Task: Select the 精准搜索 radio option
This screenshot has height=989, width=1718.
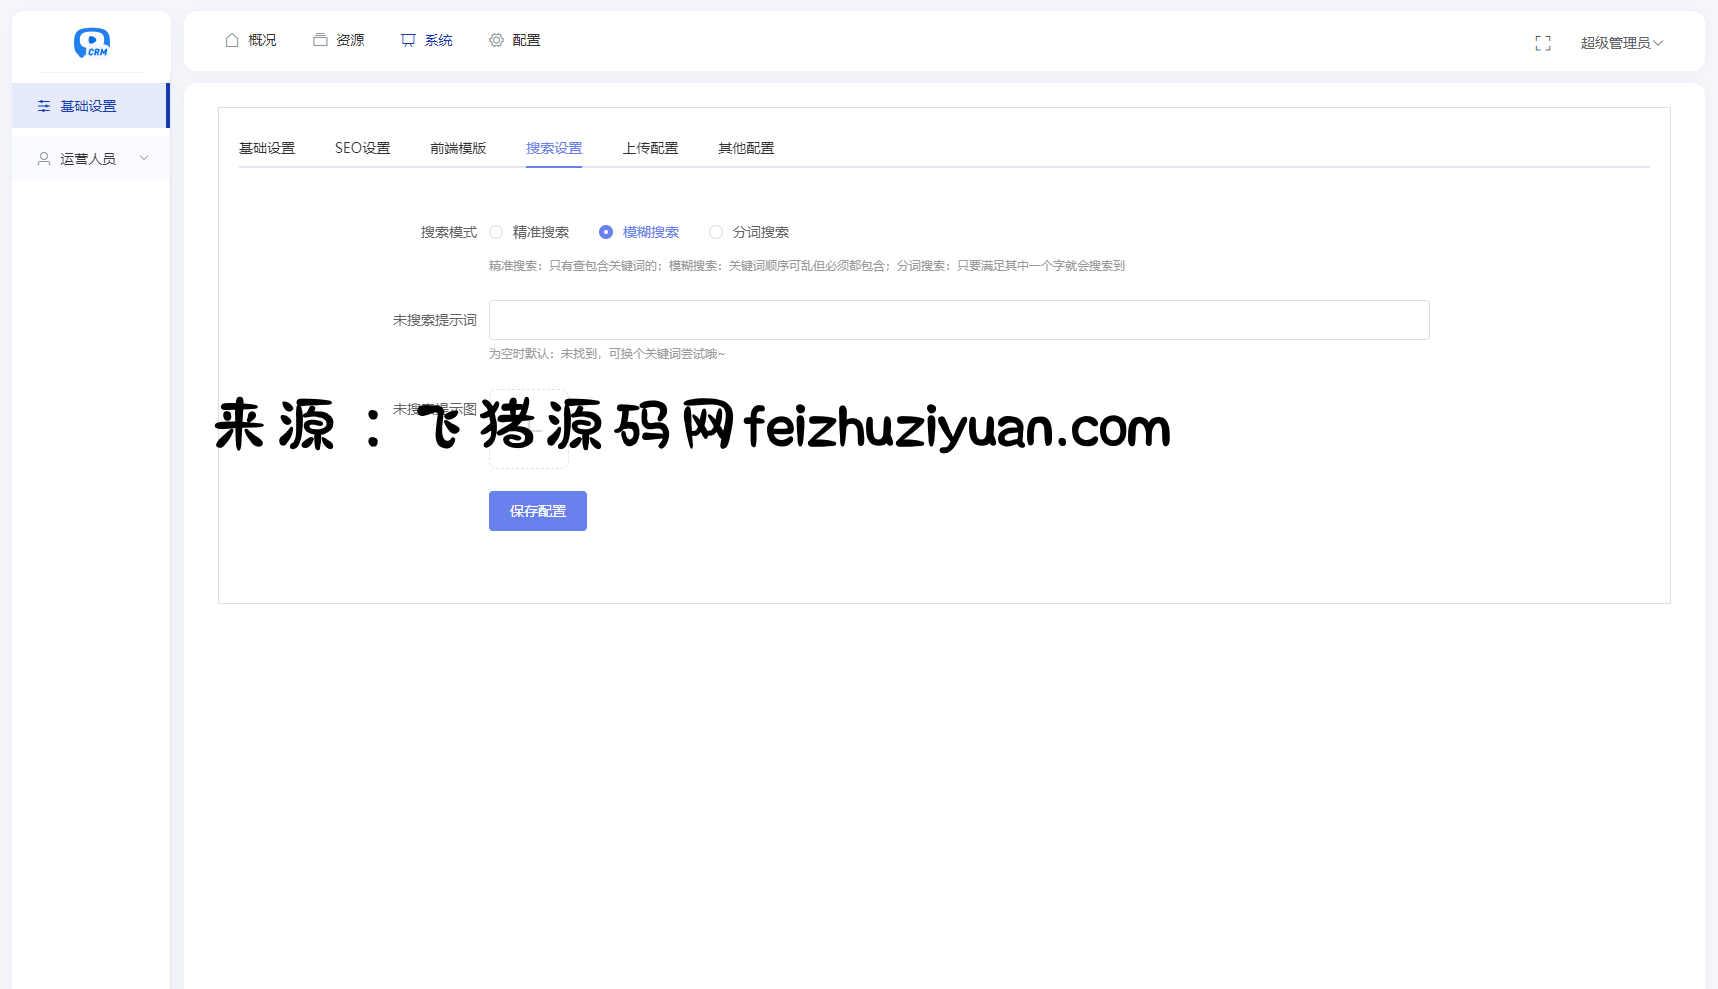Action: tap(496, 232)
